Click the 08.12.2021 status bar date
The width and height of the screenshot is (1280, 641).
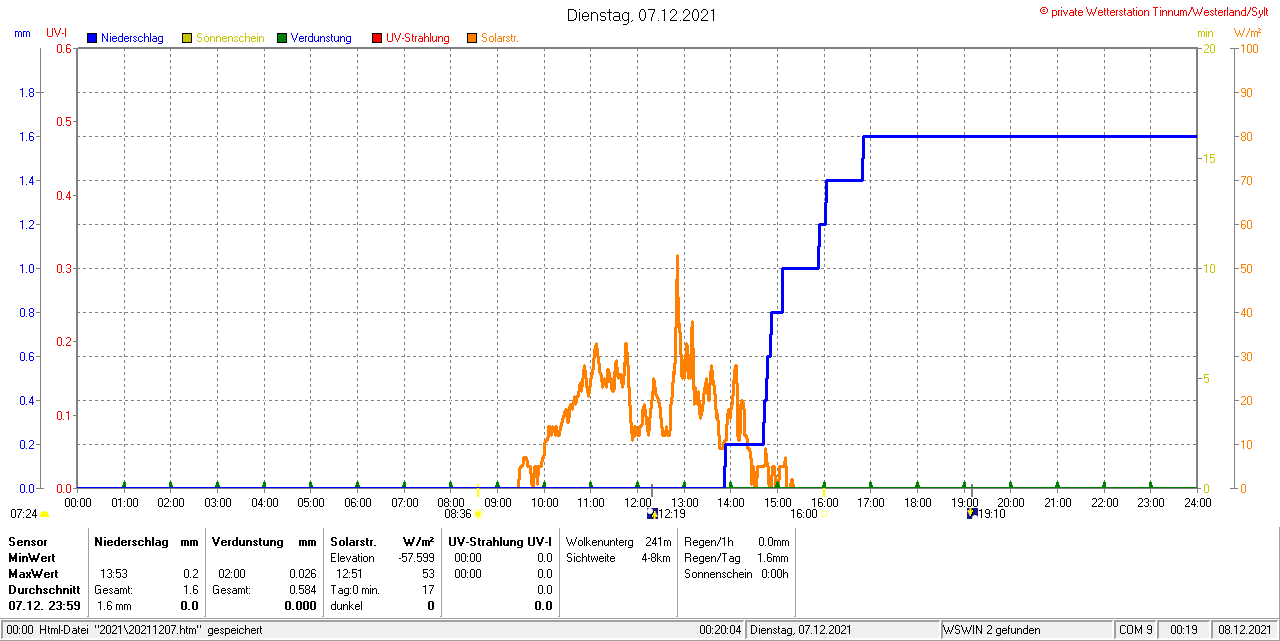click(1245, 630)
